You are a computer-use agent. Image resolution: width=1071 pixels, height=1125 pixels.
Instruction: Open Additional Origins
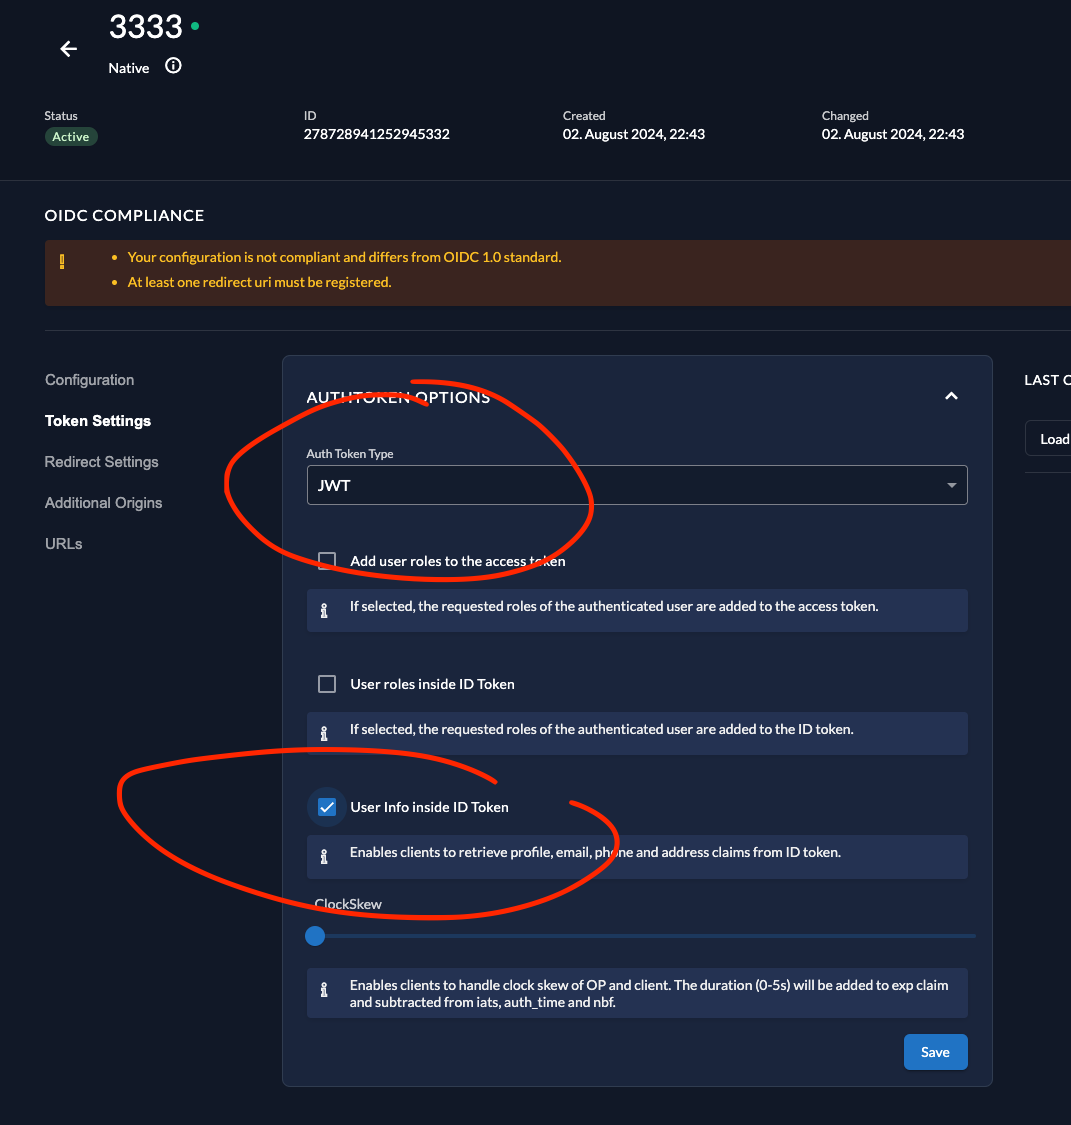click(x=104, y=503)
